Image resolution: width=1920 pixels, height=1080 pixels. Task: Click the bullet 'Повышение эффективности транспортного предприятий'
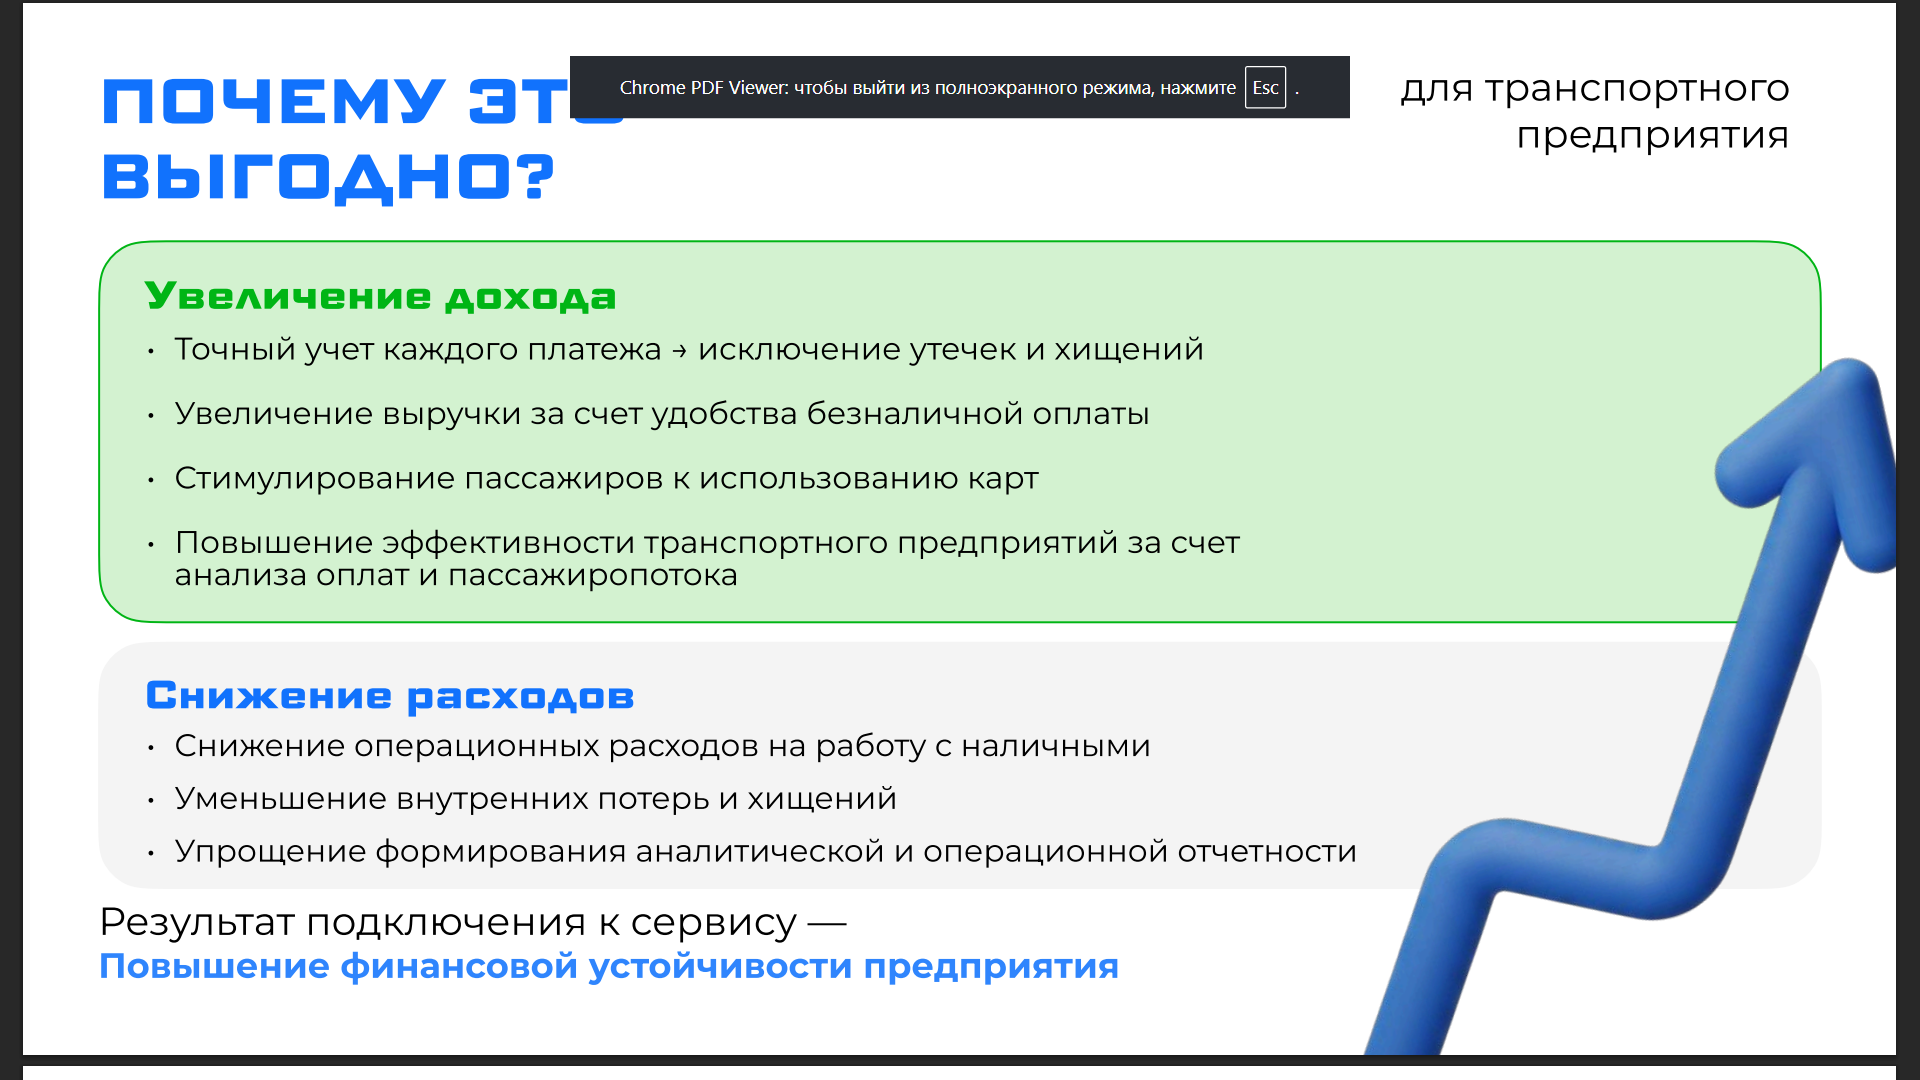point(706,542)
